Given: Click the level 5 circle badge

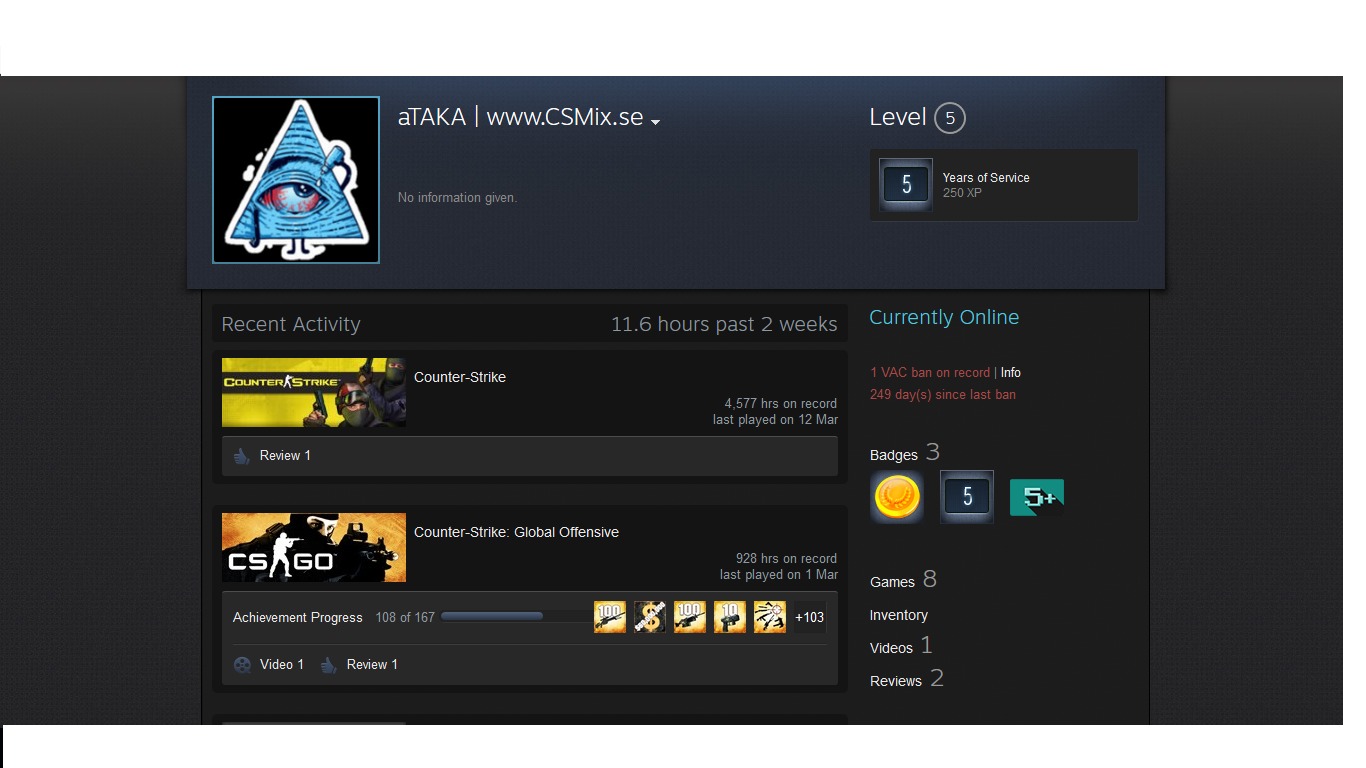Looking at the screenshot, I should [950, 118].
